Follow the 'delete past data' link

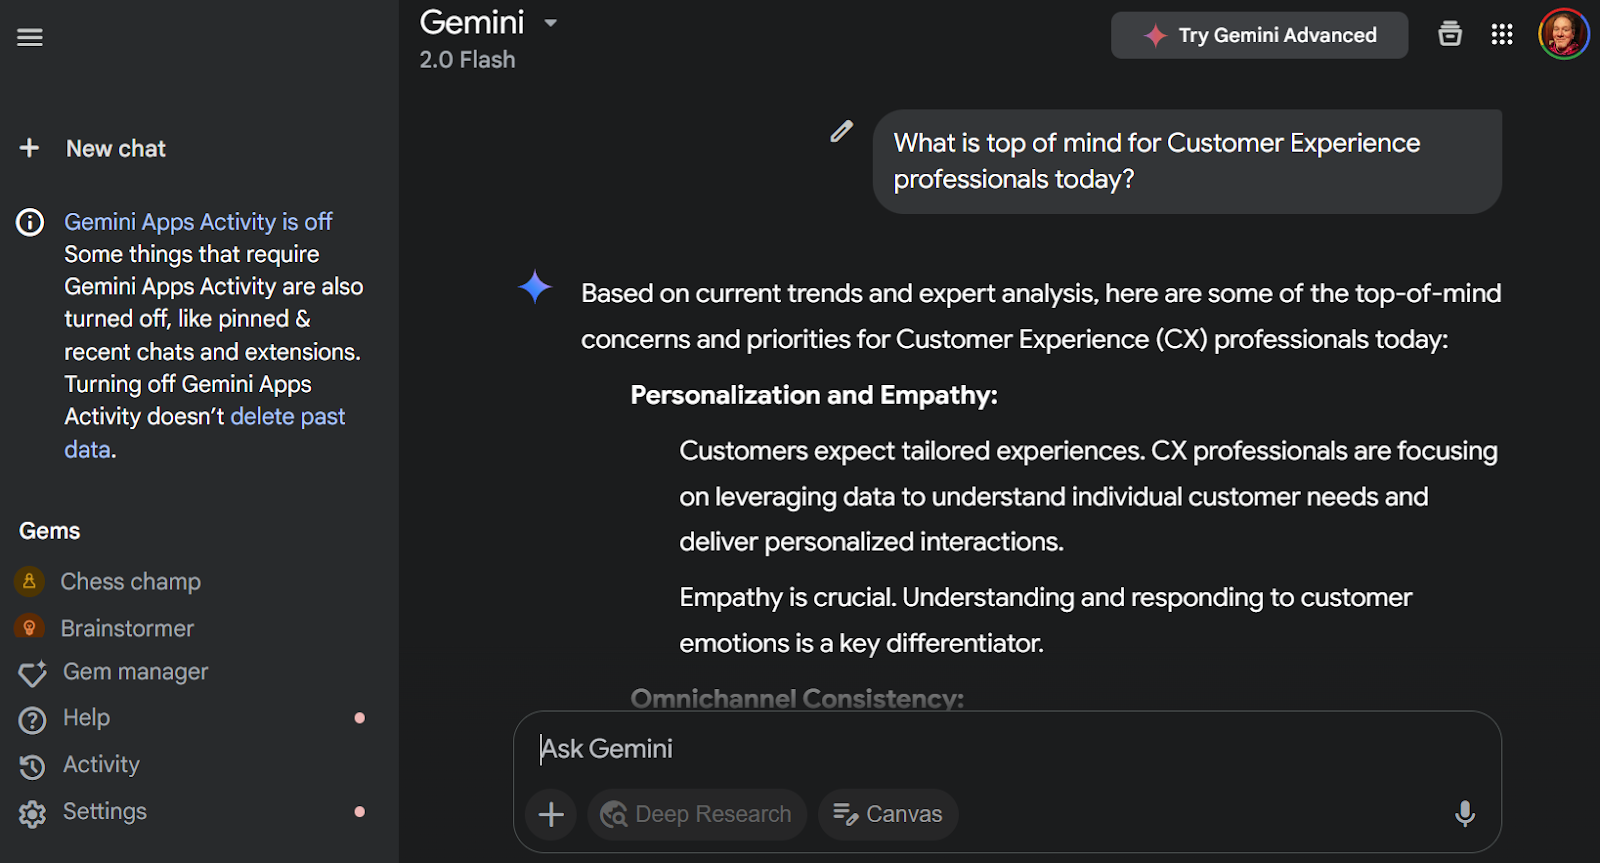(x=287, y=417)
